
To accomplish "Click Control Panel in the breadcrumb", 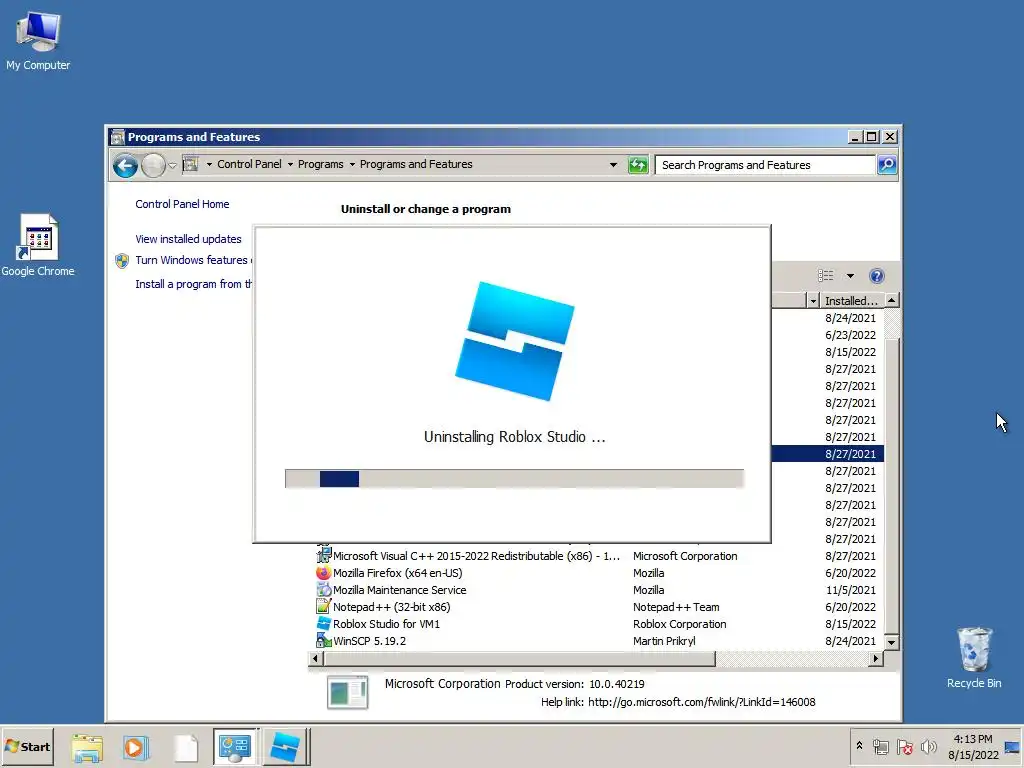I will tap(249, 165).
